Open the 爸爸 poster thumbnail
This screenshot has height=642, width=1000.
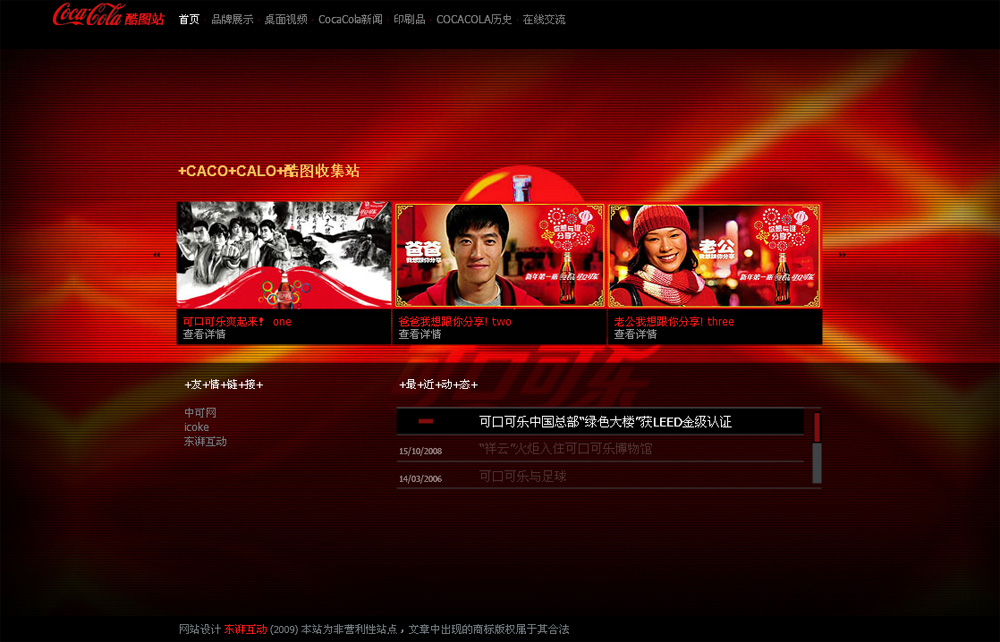pyautogui.click(x=499, y=255)
